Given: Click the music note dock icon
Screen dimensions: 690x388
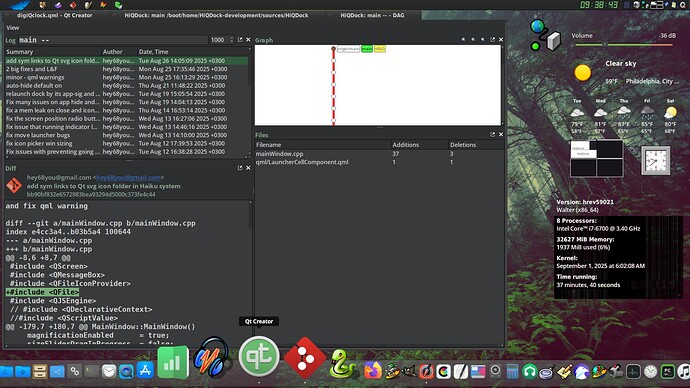Looking at the screenshot, I should point(683,372).
